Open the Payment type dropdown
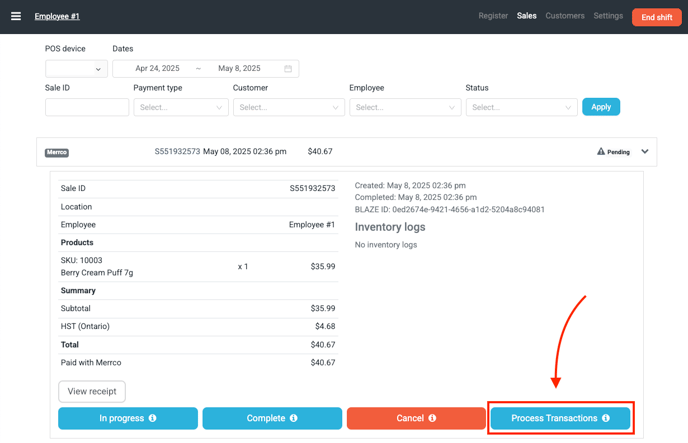The height and width of the screenshot is (443, 688). (x=181, y=107)
